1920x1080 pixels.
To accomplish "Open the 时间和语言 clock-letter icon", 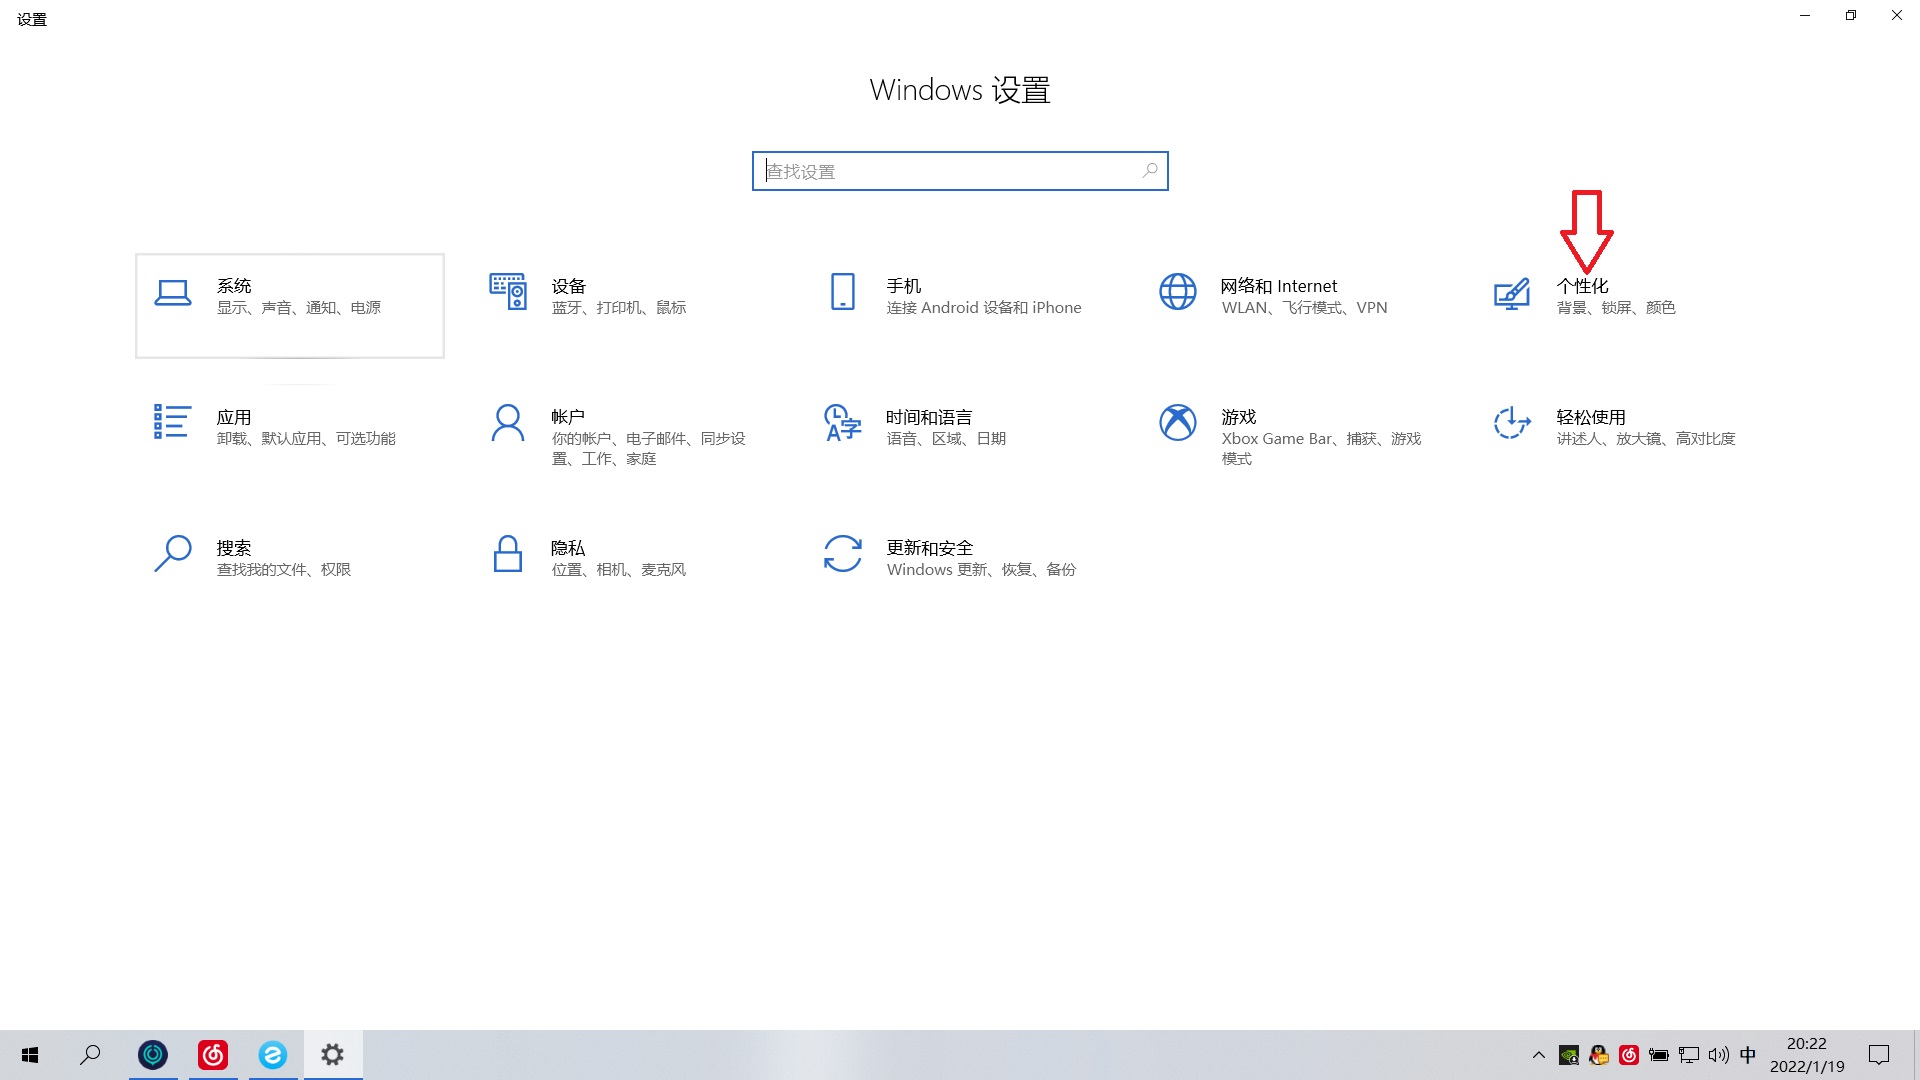I will [843, 423].
